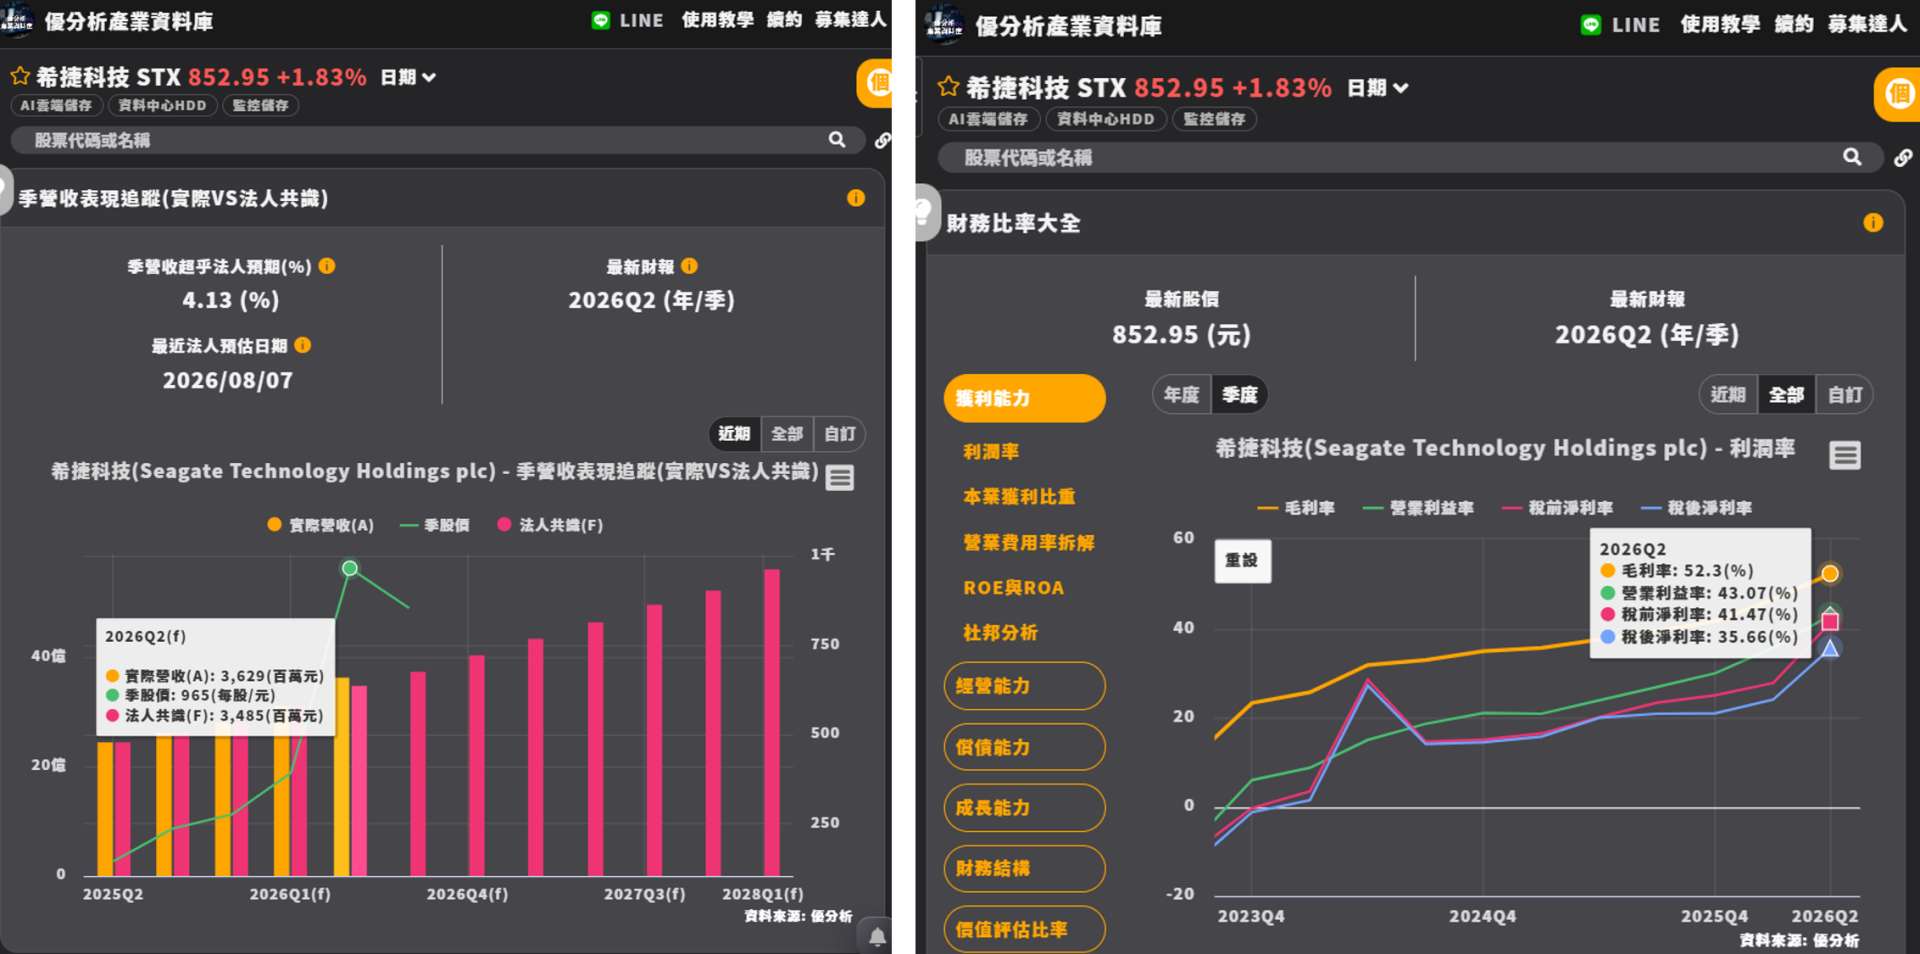
Task: Click the search magnifier in the right panel
Action: coord(1852,157)
